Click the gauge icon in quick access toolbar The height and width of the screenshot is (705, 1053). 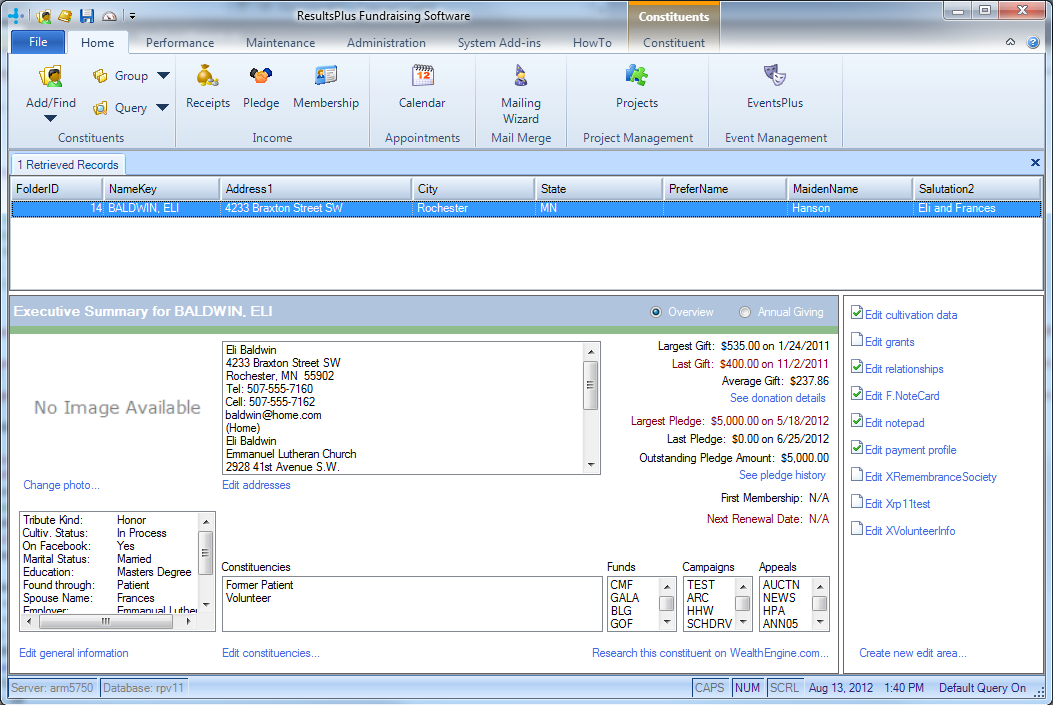(x=109, y=15)
